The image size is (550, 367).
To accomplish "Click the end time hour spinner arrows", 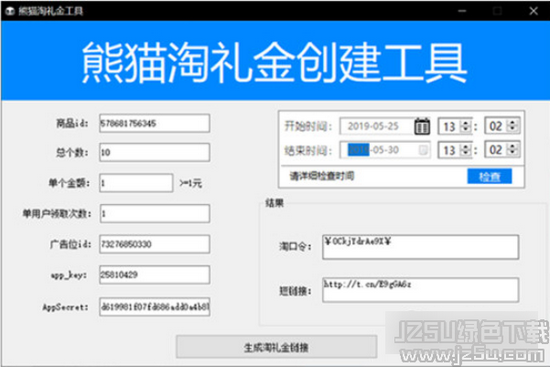I will pos(466,150).
